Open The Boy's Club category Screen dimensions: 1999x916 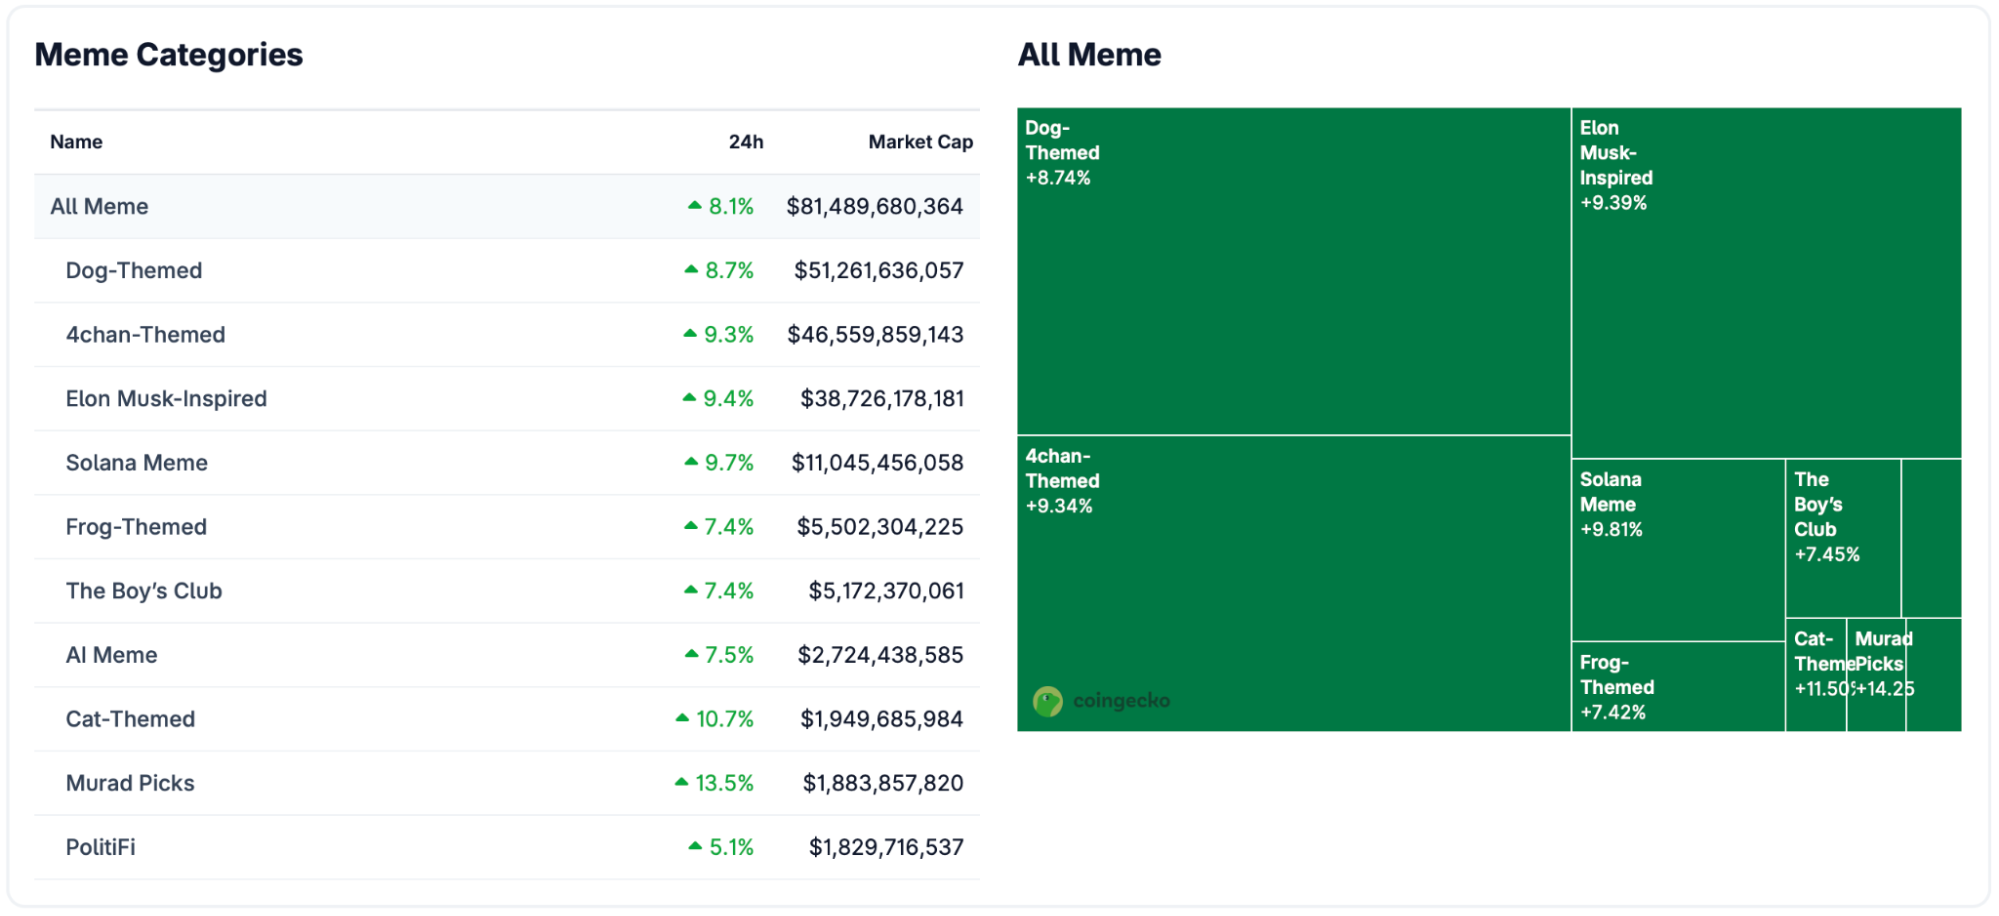[144, 591]
